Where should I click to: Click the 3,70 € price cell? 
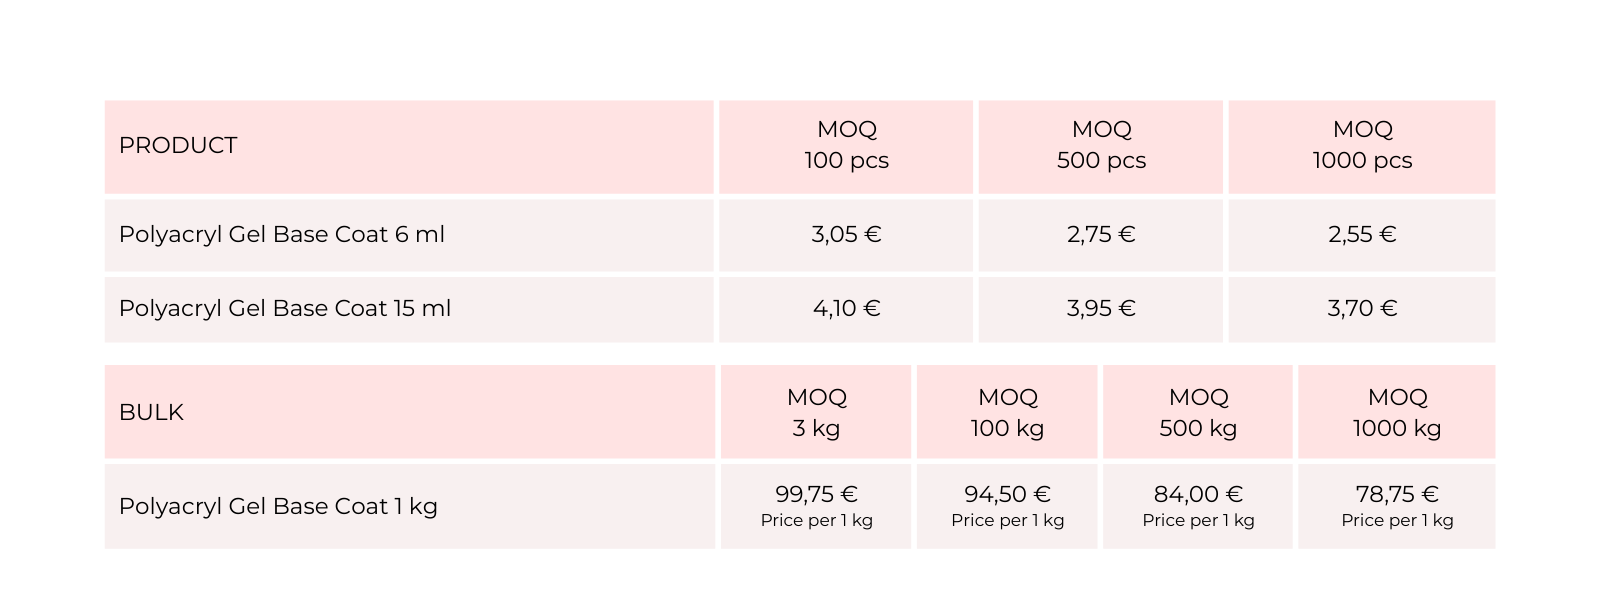pos(1362,309)
